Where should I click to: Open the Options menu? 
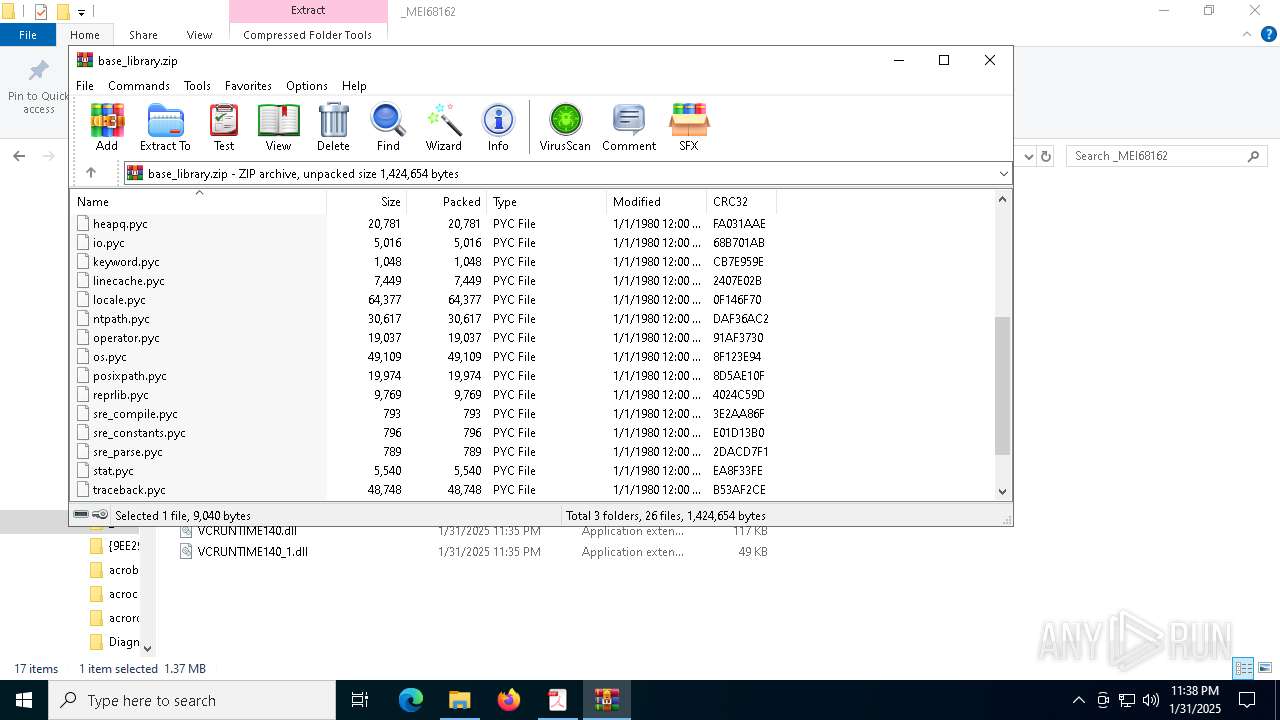[307, 86]
